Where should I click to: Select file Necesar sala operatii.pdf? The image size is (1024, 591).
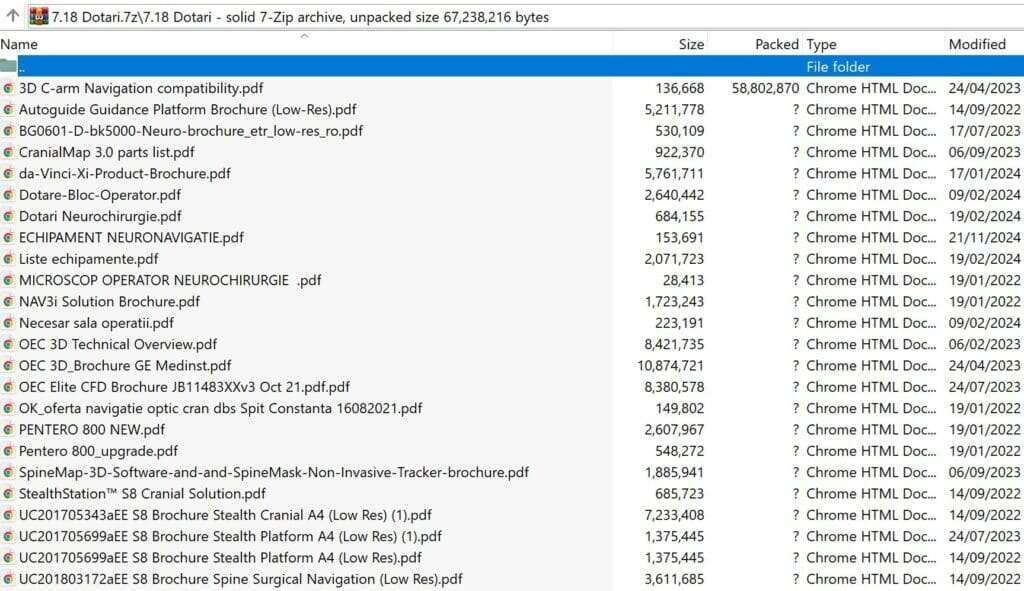pos(96,323)
